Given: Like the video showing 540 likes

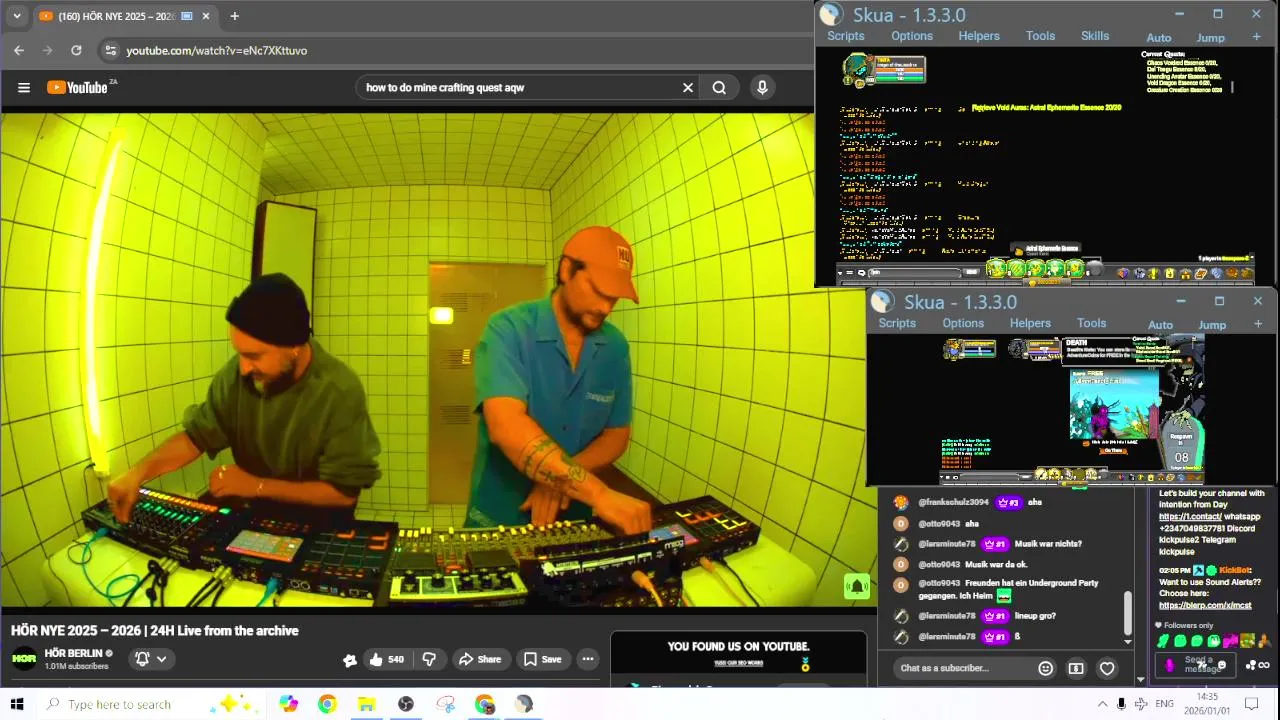Looking at the screenshot, I should tap(386, 659).
